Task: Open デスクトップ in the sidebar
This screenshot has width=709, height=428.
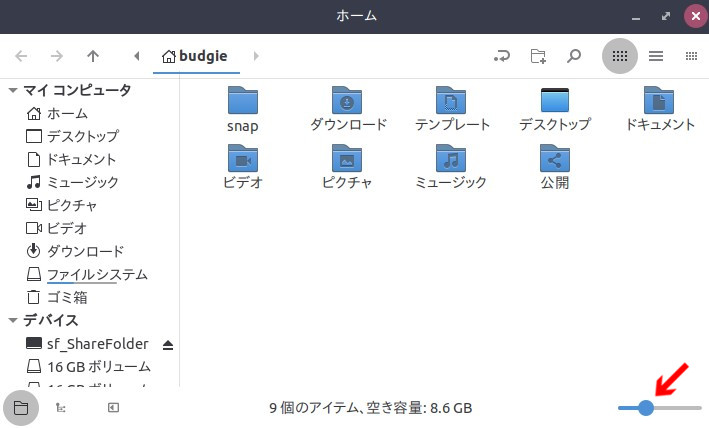Action: pyautogui.click(x=72, y=136)
